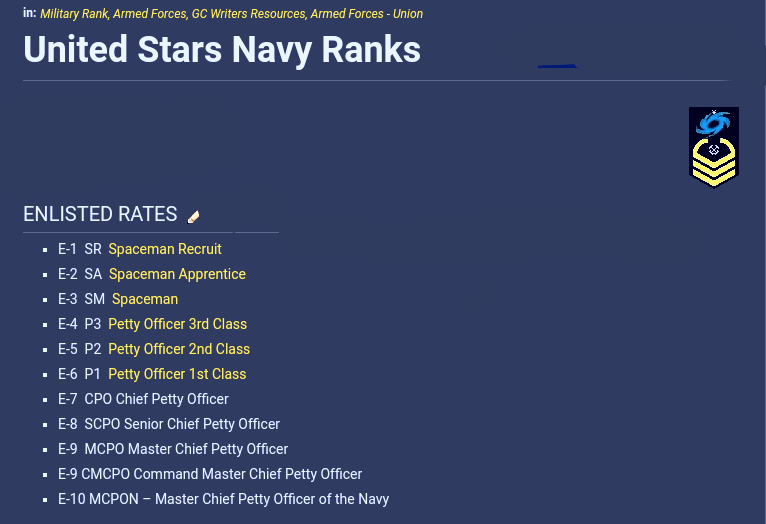Open Armed Forces - Union category
This screenshot has width=766, height=524.
click(x=366, y=14)
